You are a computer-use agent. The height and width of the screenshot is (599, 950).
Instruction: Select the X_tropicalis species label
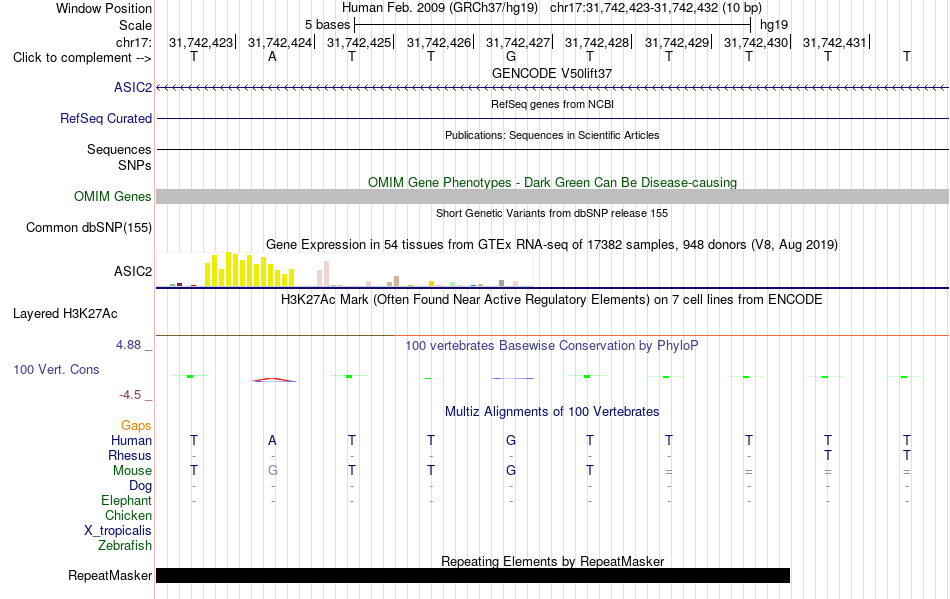[x=118, y=531]
